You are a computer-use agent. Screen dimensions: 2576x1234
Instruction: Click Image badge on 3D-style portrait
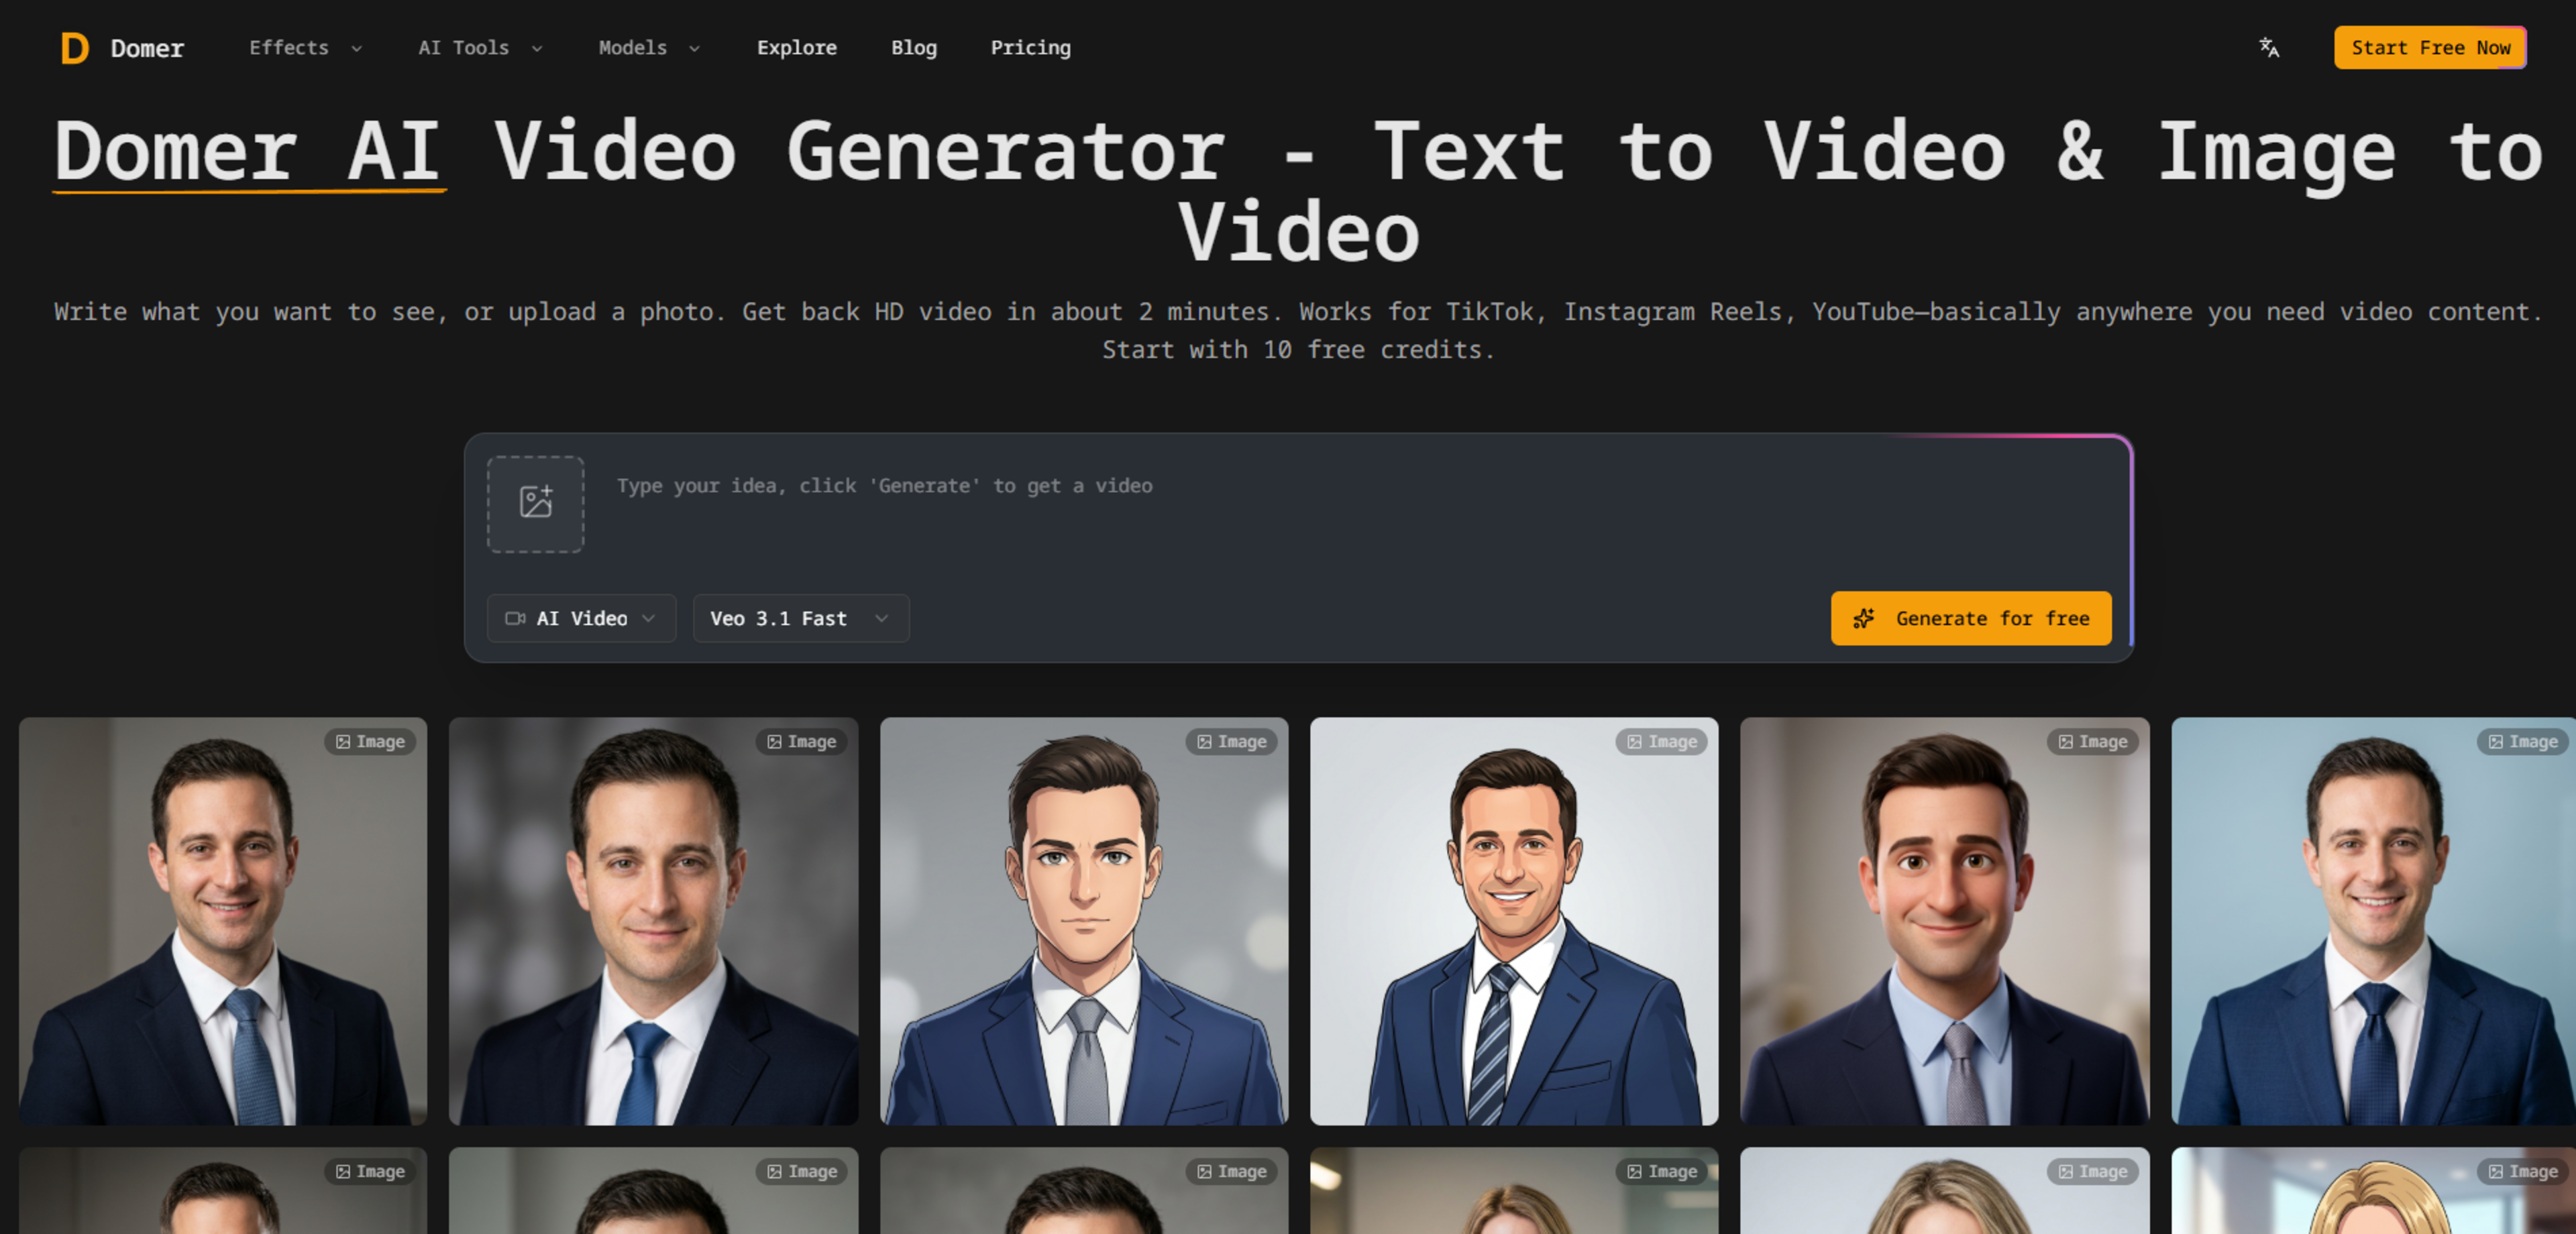tap(2092, 742)
